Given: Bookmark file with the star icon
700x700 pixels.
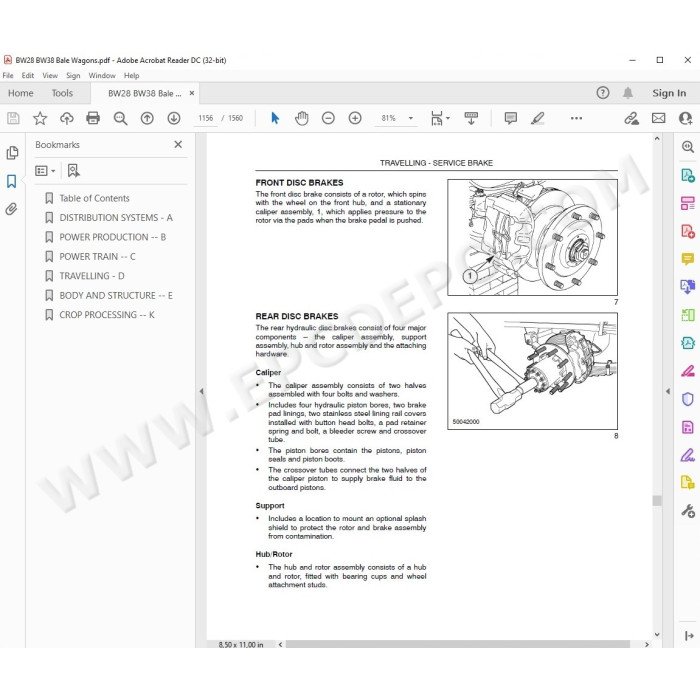Looking at the screenshot, I should coord(40,118).
